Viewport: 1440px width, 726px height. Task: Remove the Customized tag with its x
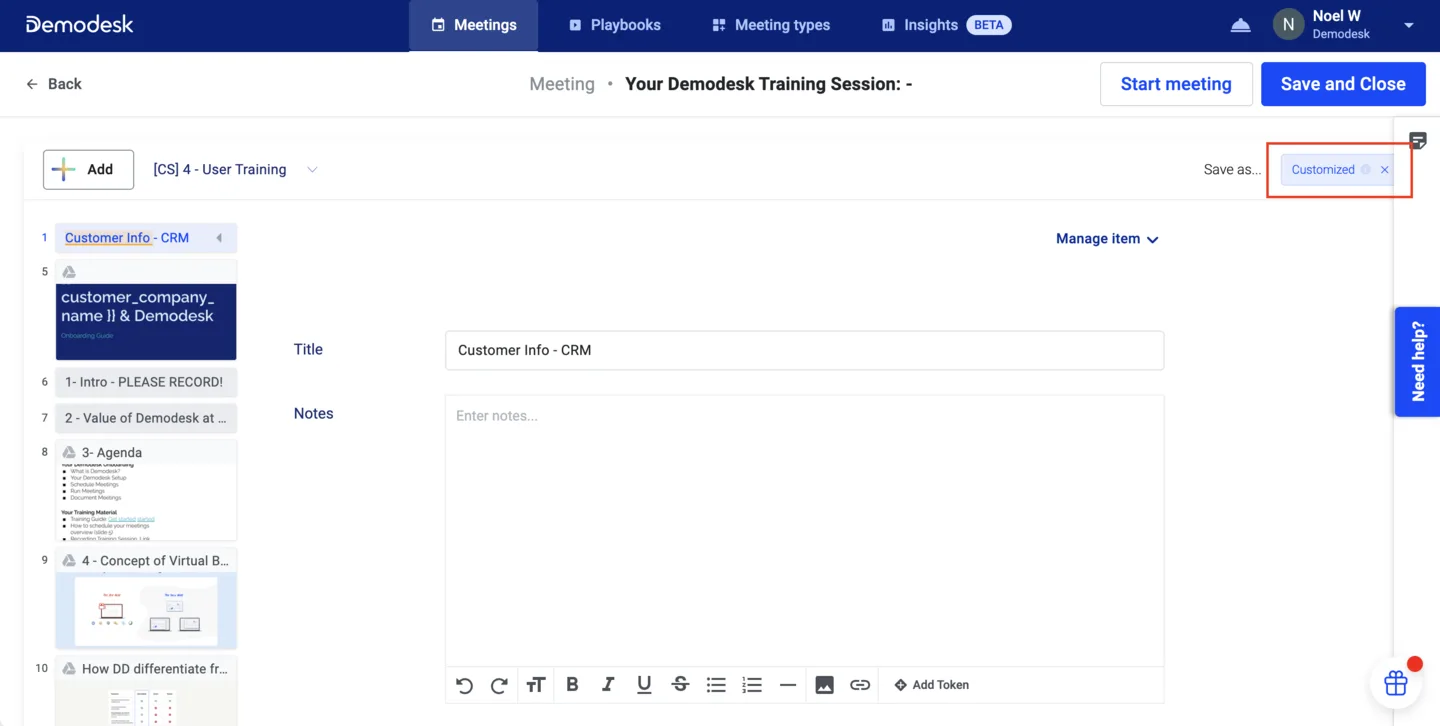click(1385, 170)
